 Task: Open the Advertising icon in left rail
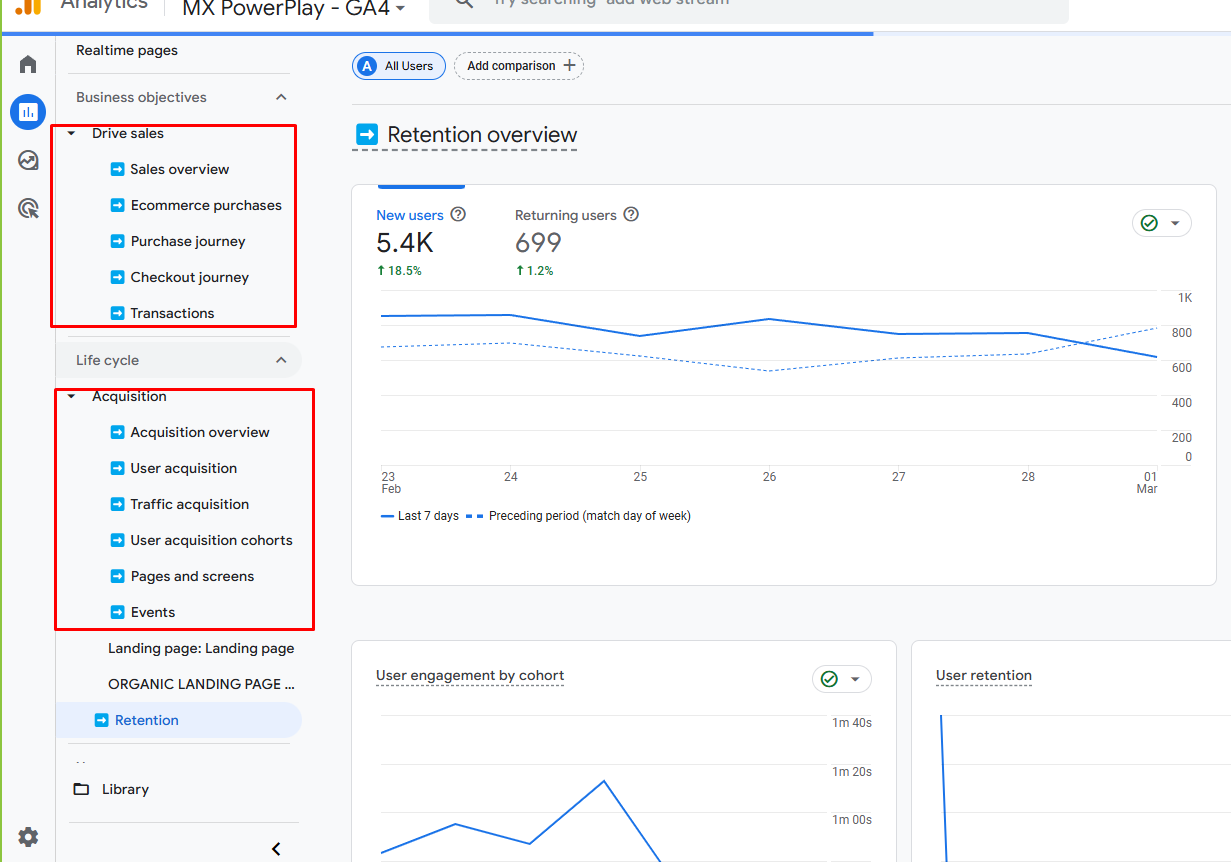click(x=28, y=208)
